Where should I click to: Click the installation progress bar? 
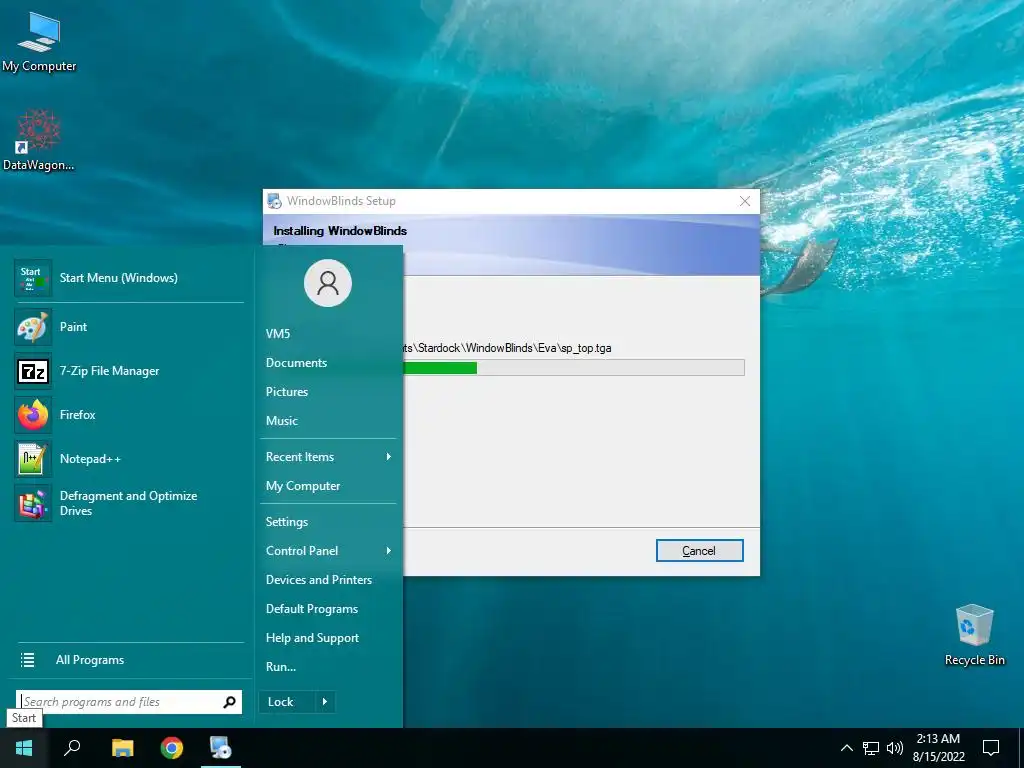(573, 368)
